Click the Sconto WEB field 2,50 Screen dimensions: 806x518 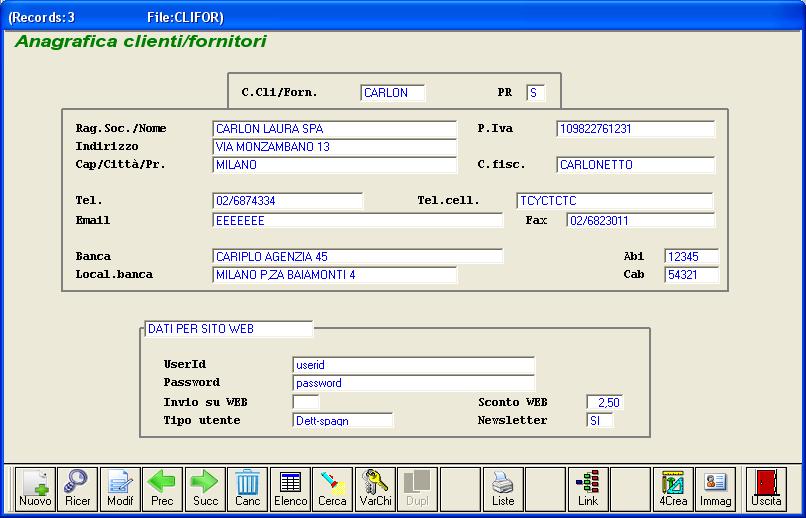click(x=605, y=402)
